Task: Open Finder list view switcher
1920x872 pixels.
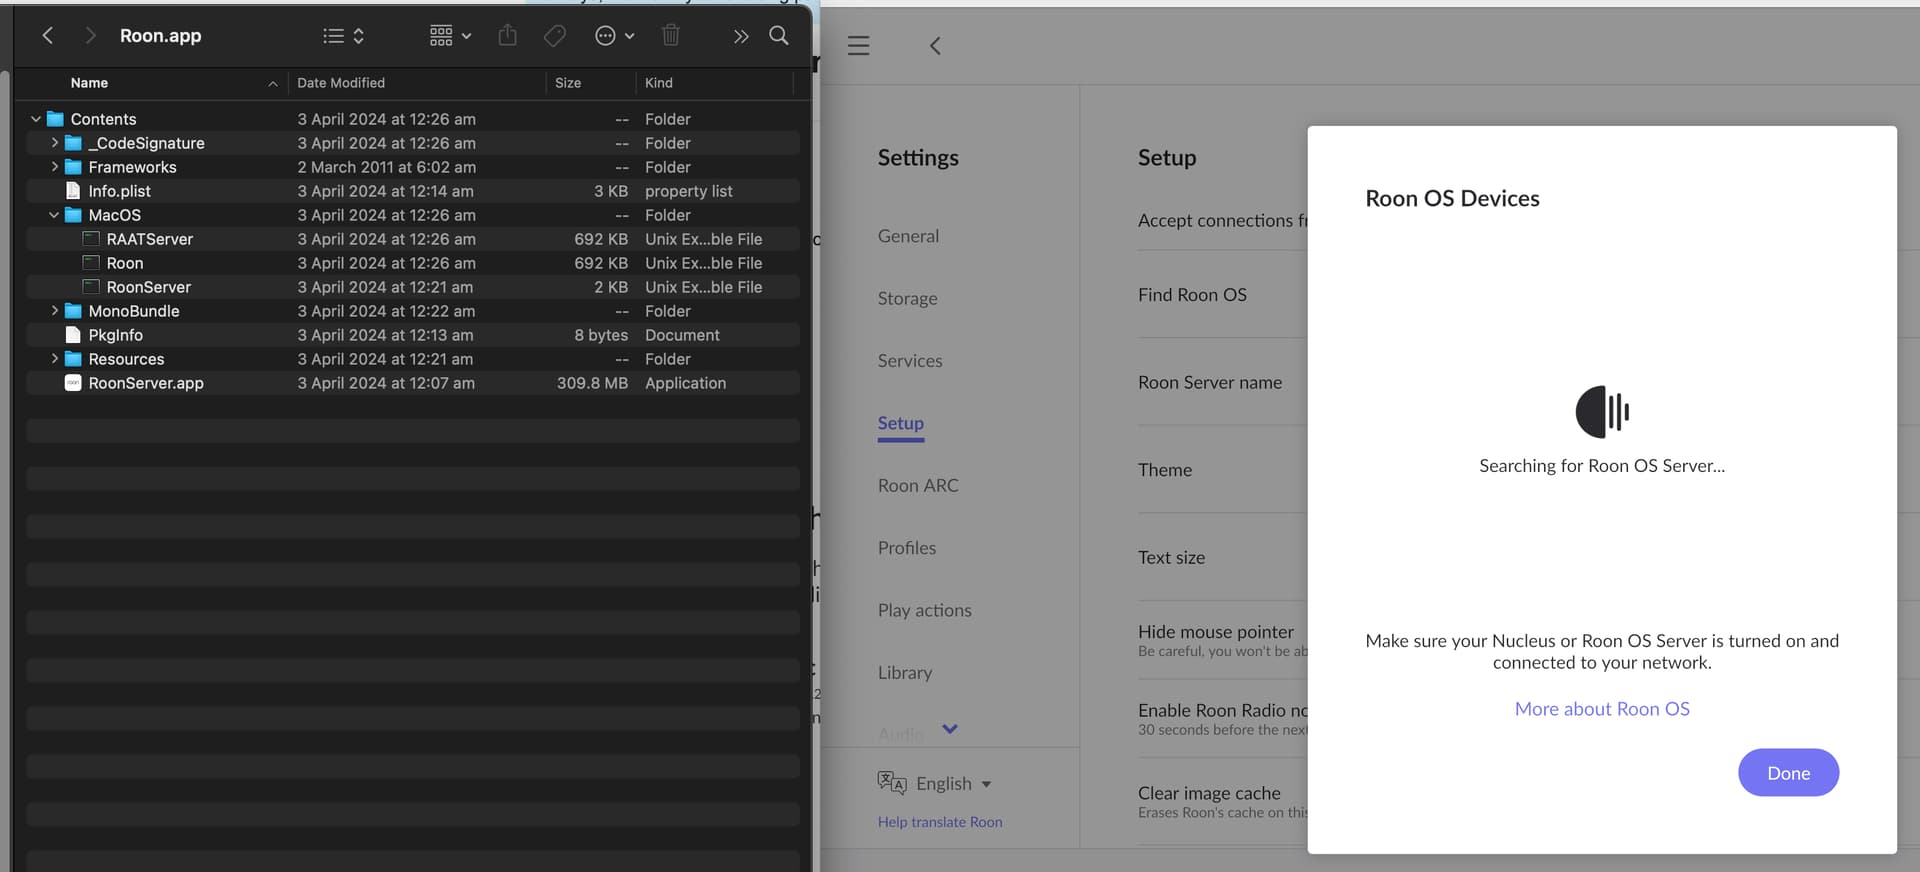Action: point(343,36)
